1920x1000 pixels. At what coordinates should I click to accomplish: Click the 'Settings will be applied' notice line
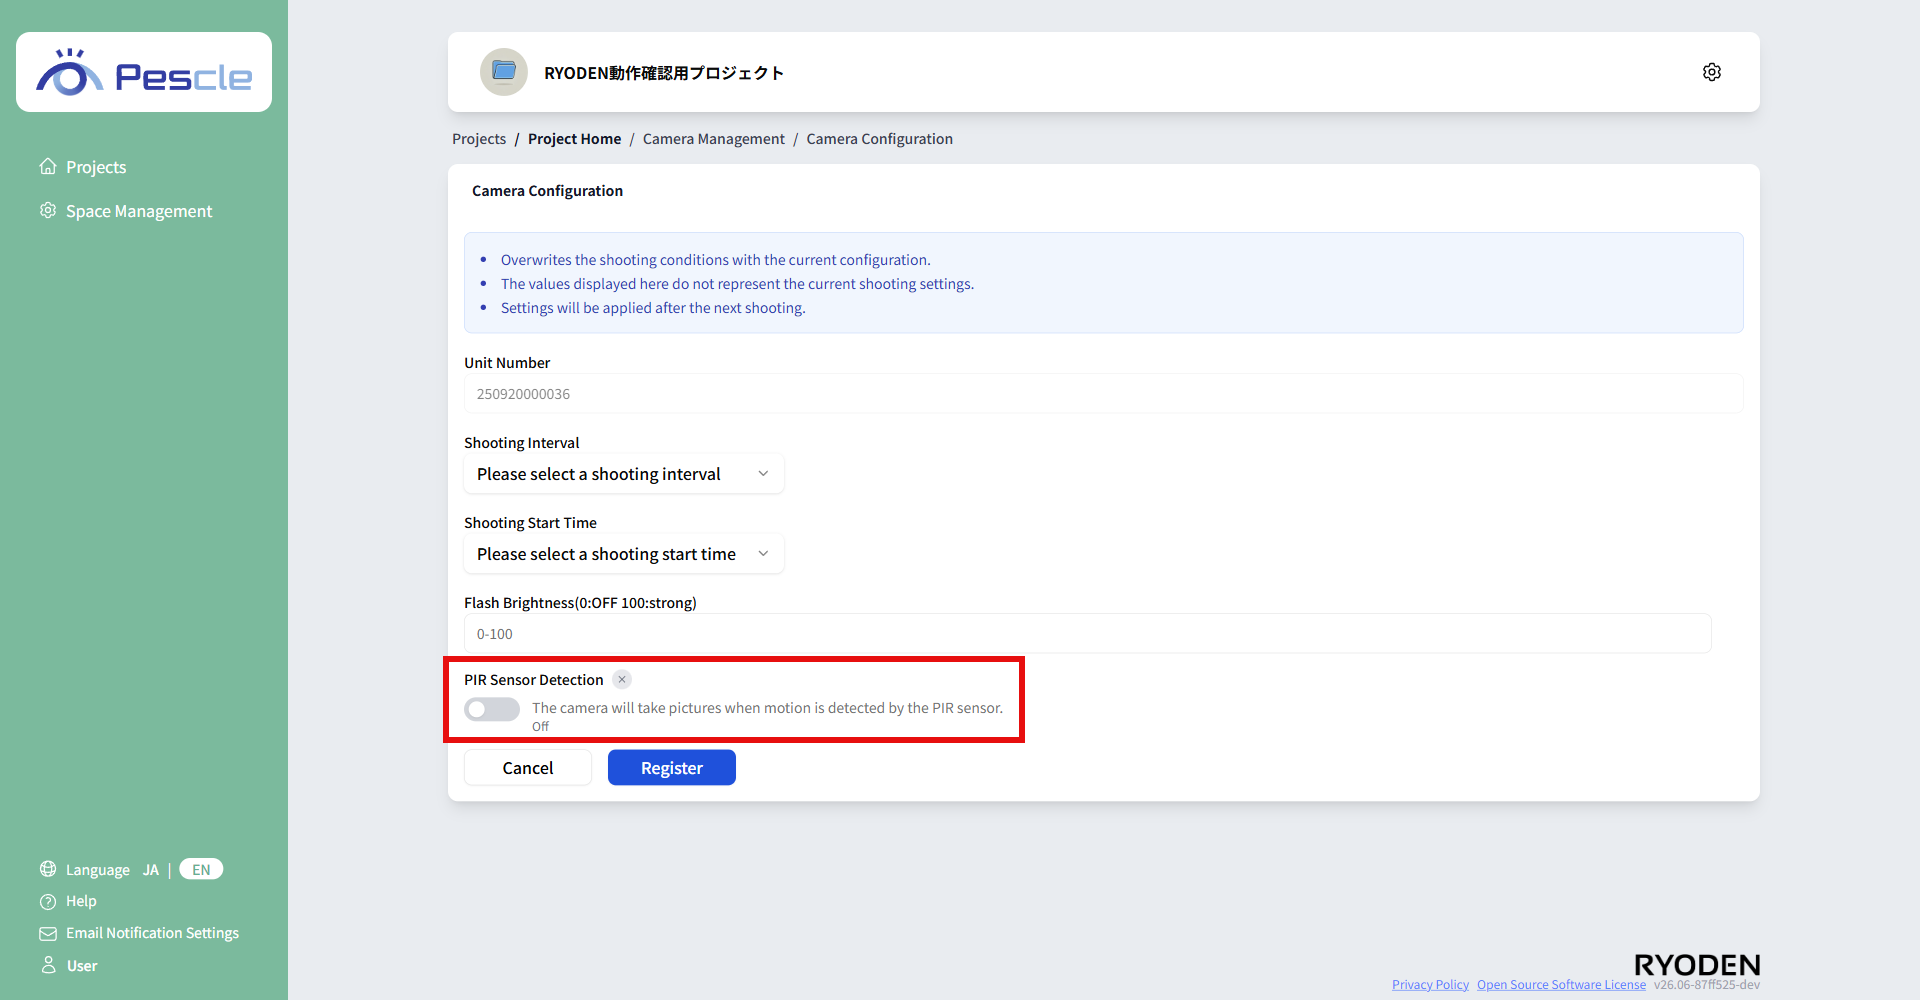coord(653,308)
